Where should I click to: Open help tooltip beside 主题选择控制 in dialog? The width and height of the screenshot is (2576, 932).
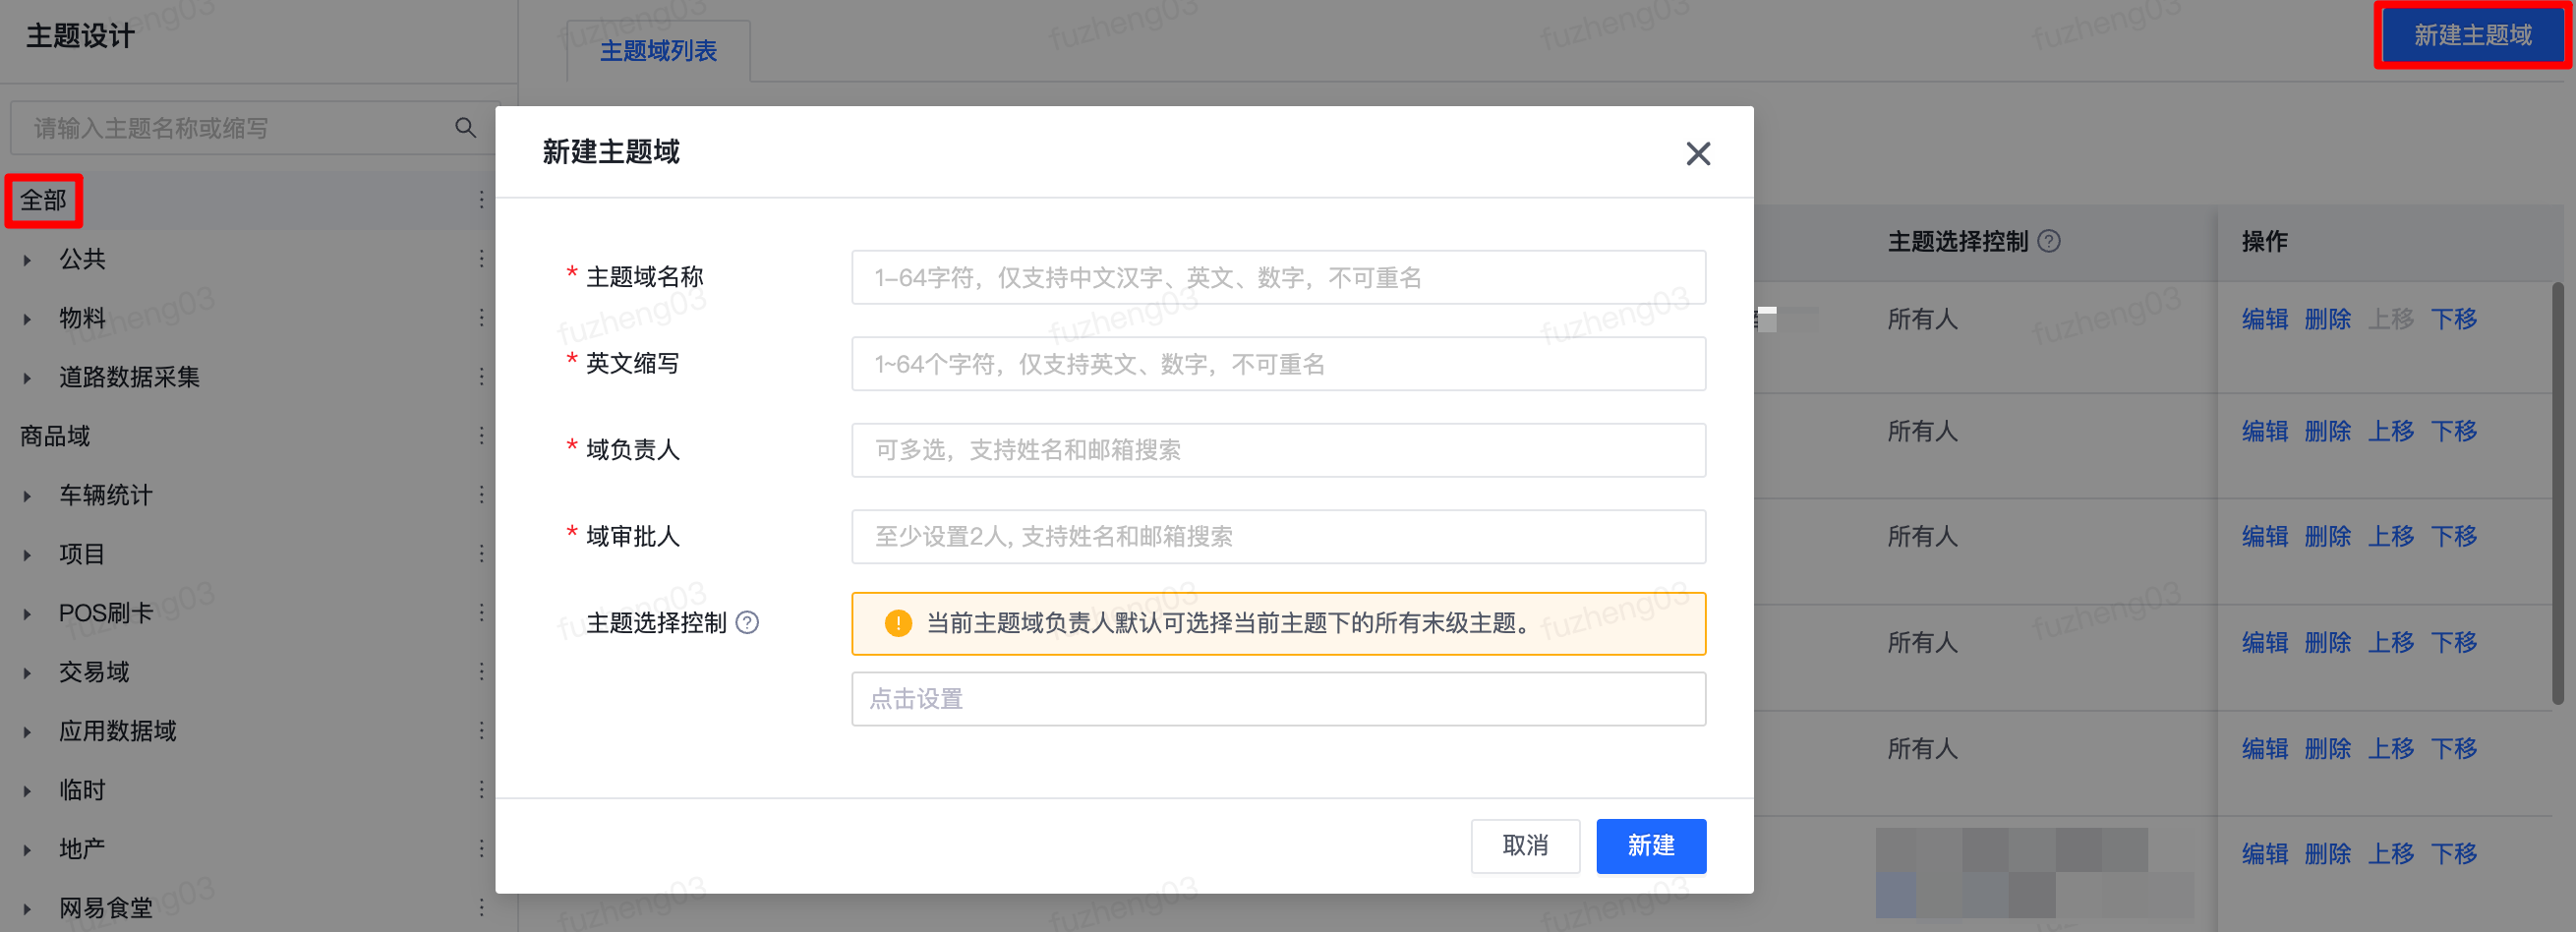747,623
